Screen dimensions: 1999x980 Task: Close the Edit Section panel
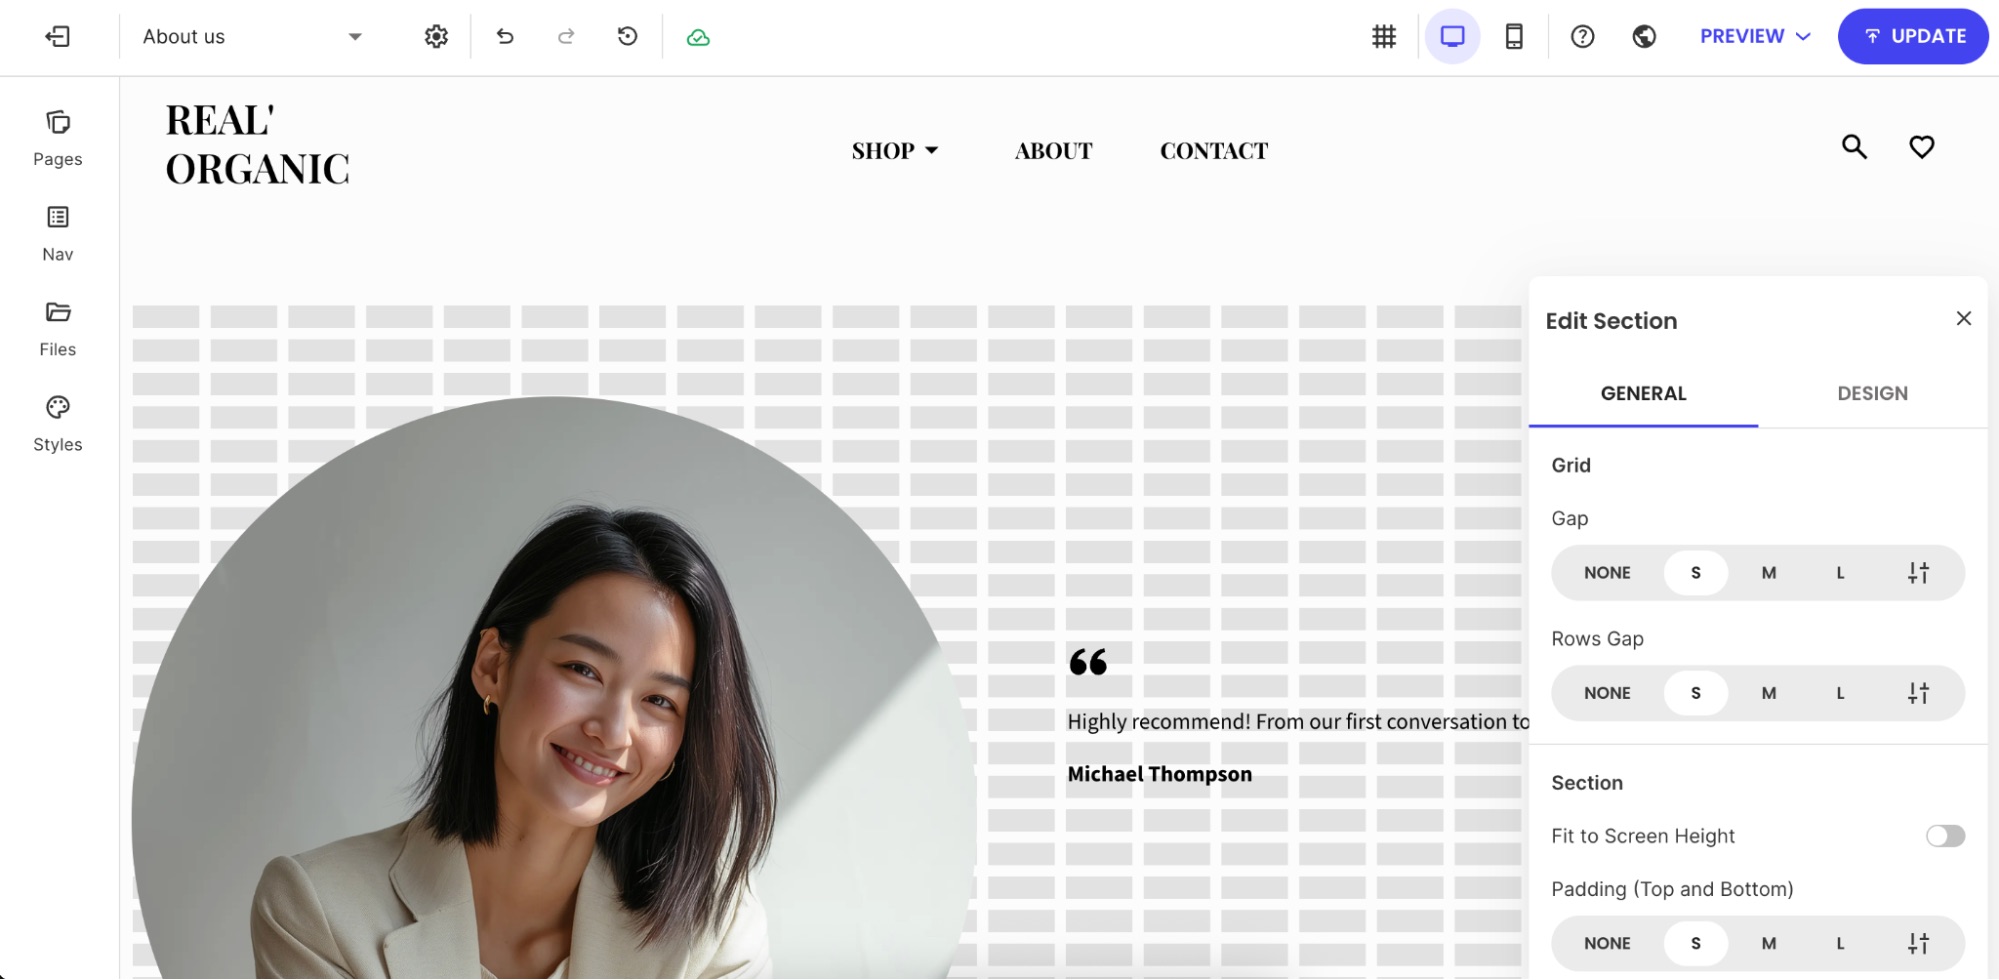[x=1963, y=318]
